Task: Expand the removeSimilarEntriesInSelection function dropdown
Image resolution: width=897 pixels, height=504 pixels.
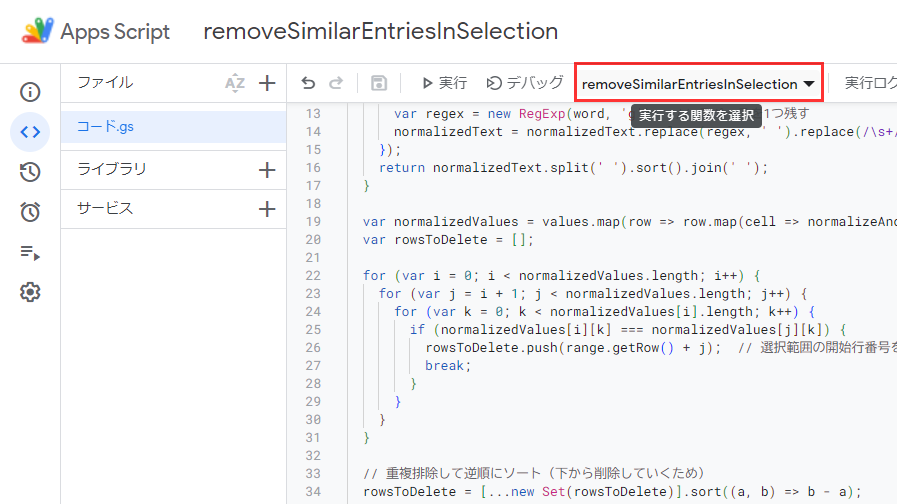Action: [x=698, y=84]
